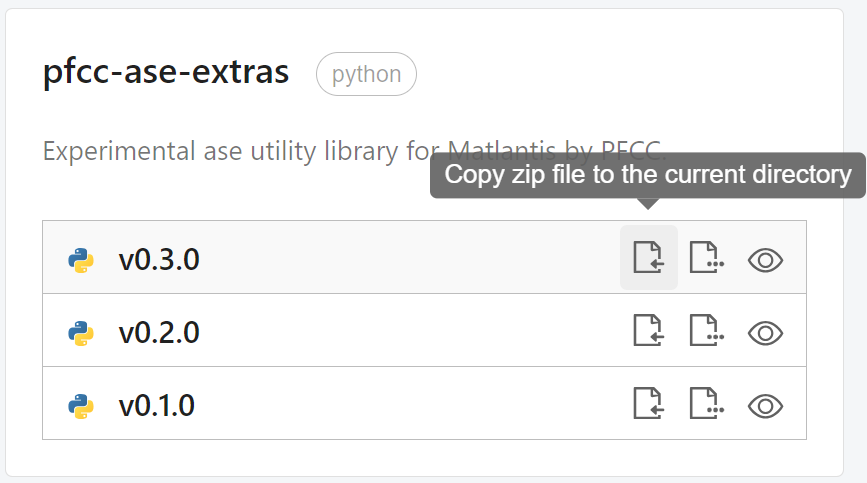Click the Copy zip file tooltip

click(647, 175)
